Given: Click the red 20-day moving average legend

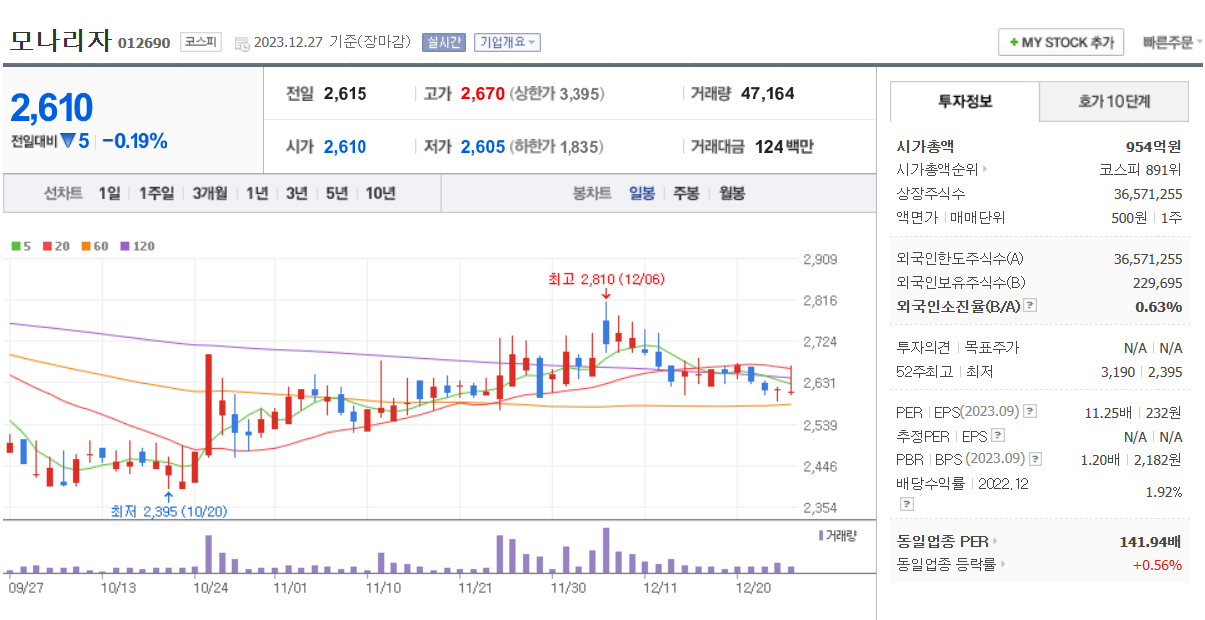Looking at the screenshot, I should [56, 245].
